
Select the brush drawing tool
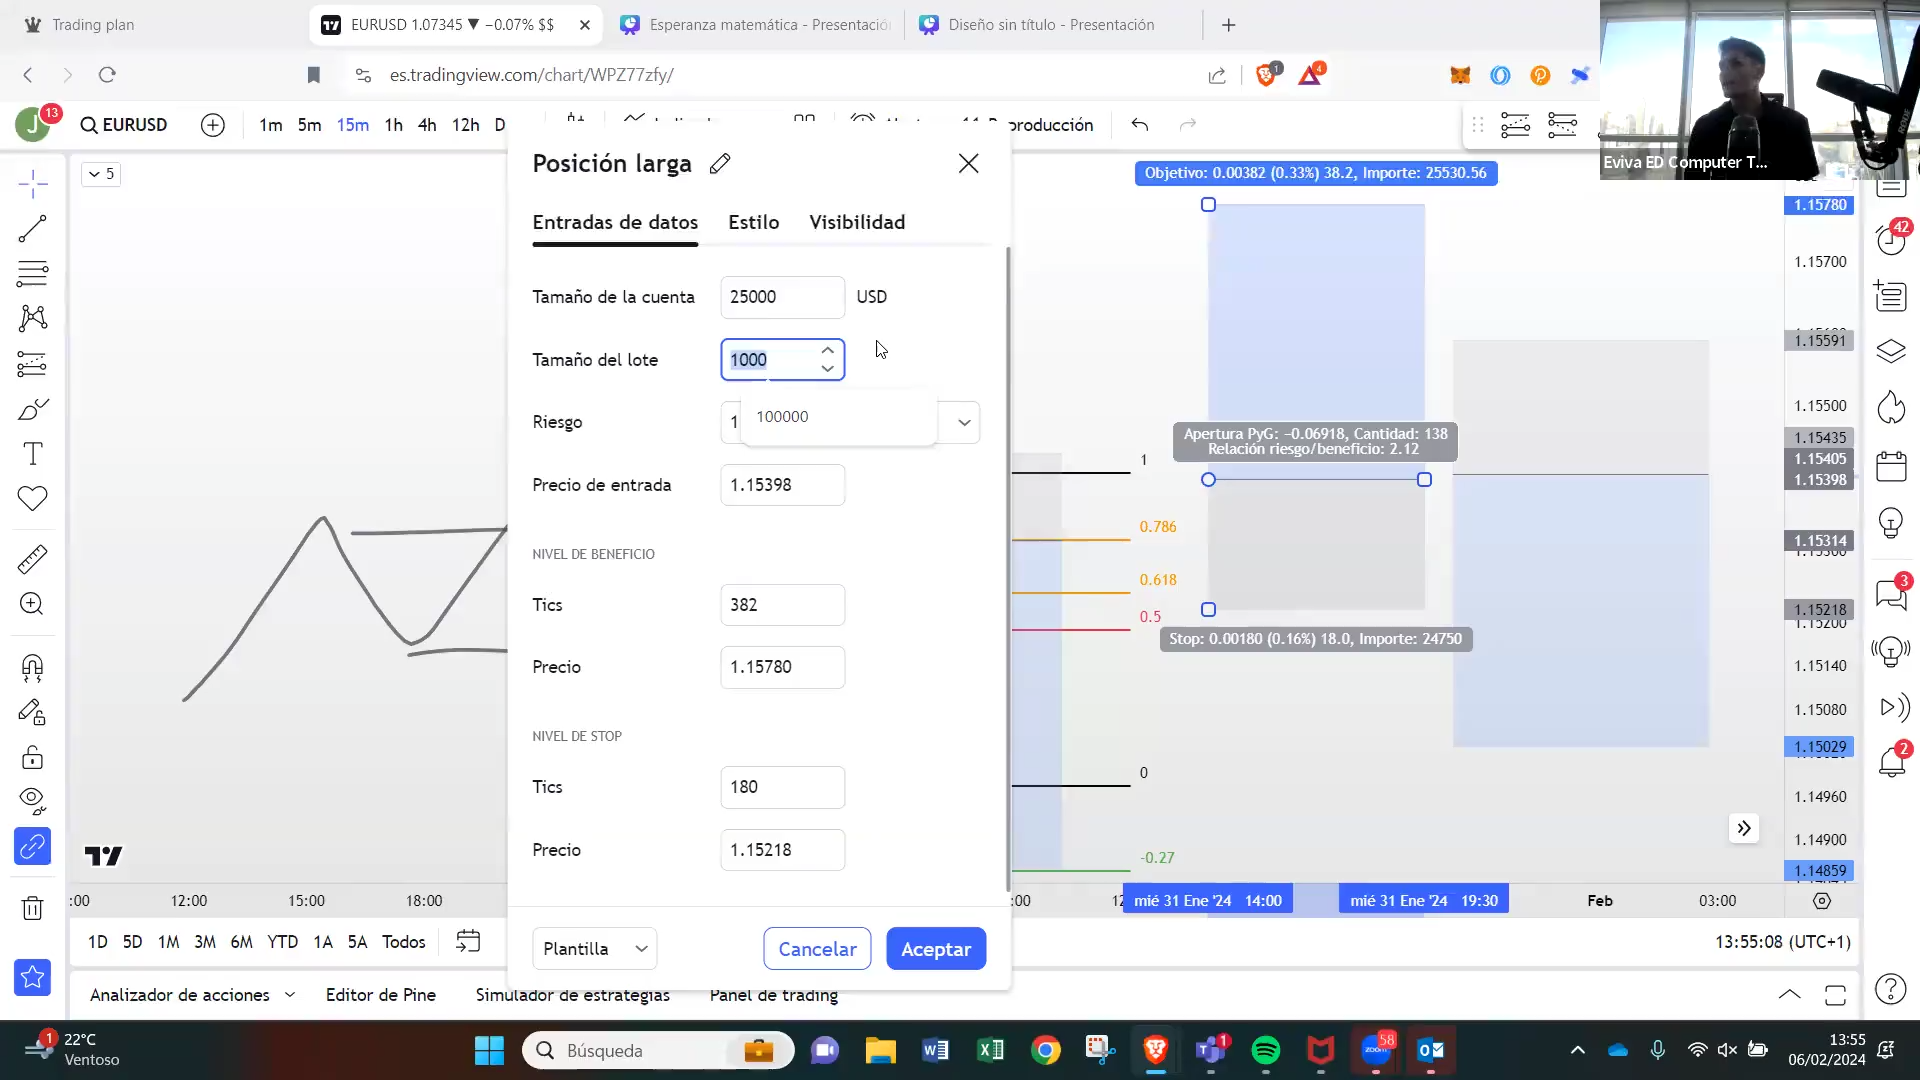[32, 409]
